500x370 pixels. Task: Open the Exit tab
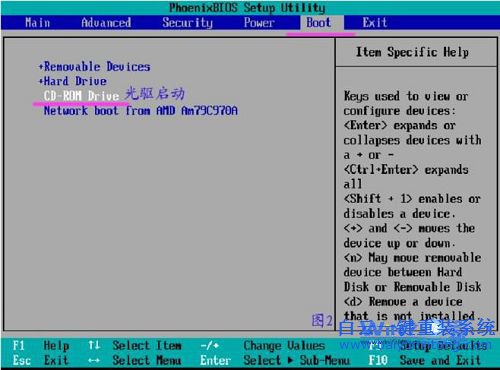click(x=375, y=23)
